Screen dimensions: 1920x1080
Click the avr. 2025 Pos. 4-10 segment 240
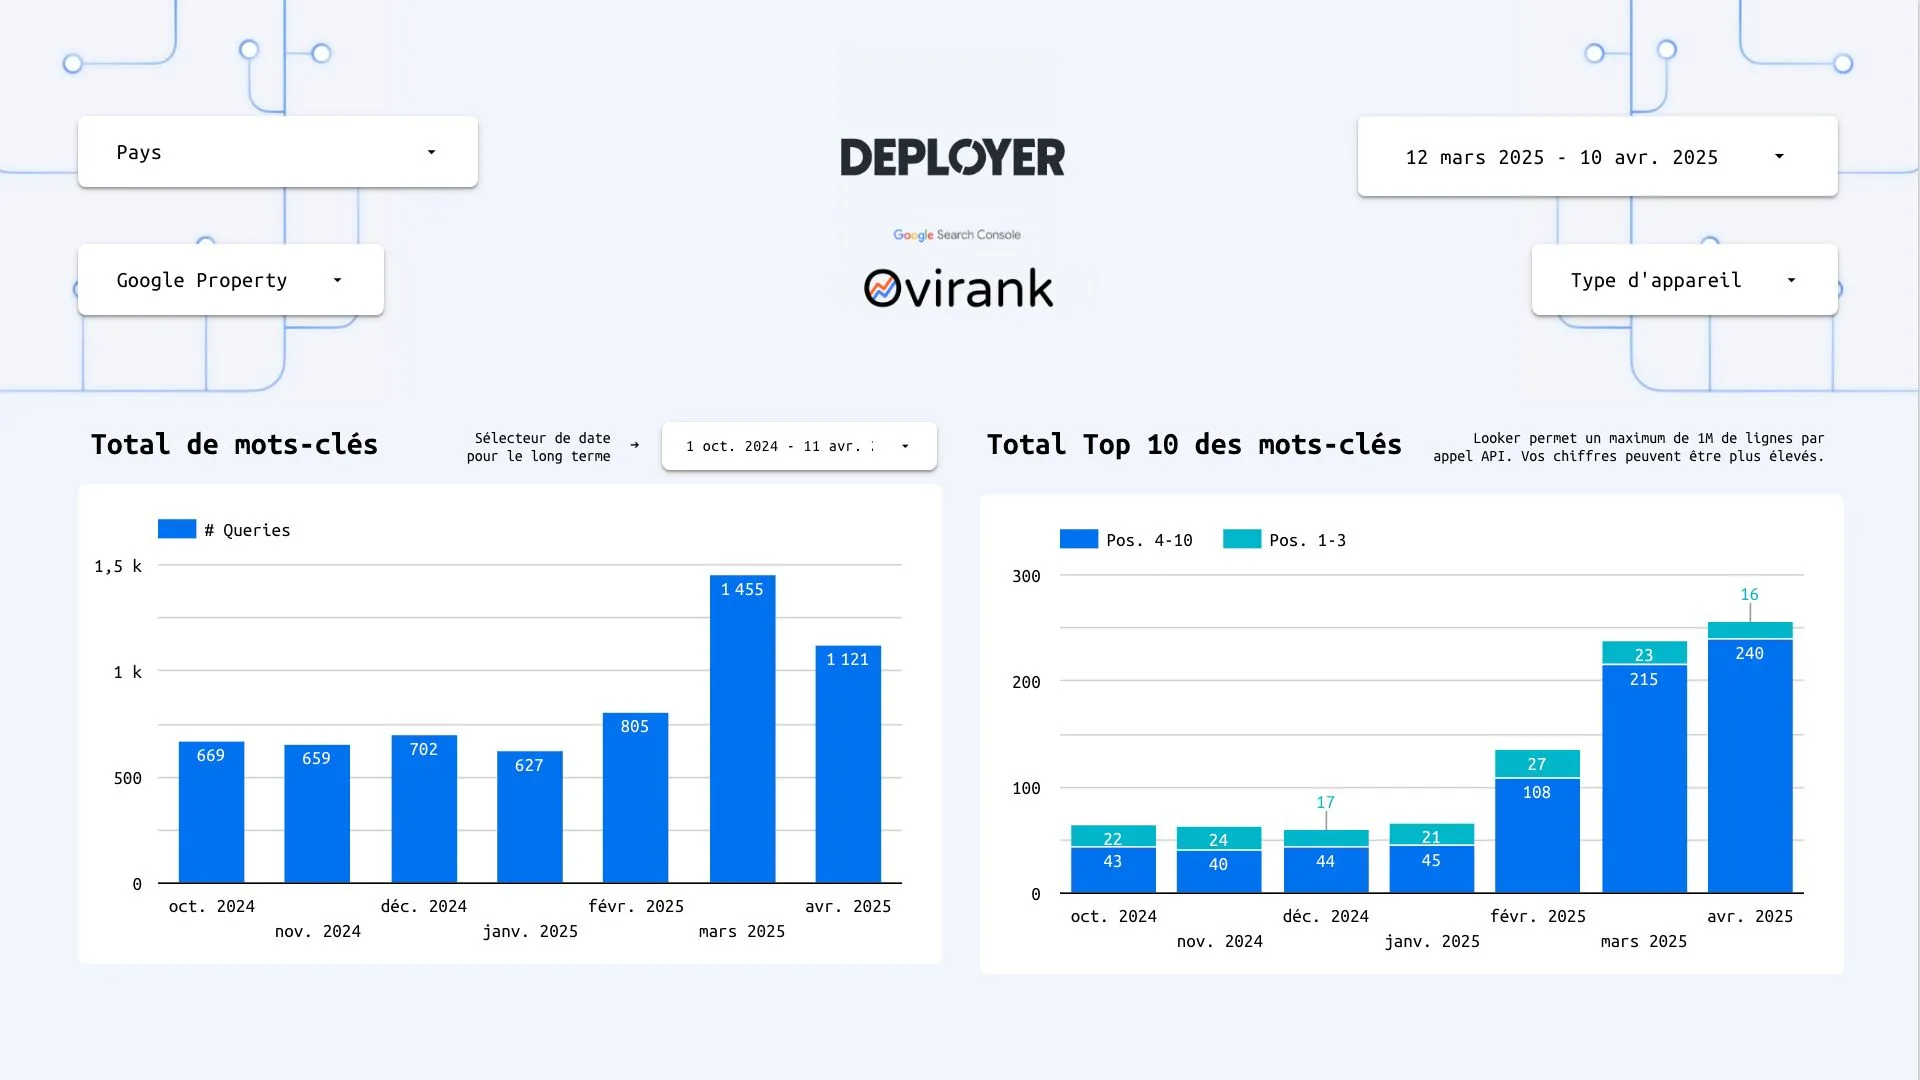coord(1750,766)
